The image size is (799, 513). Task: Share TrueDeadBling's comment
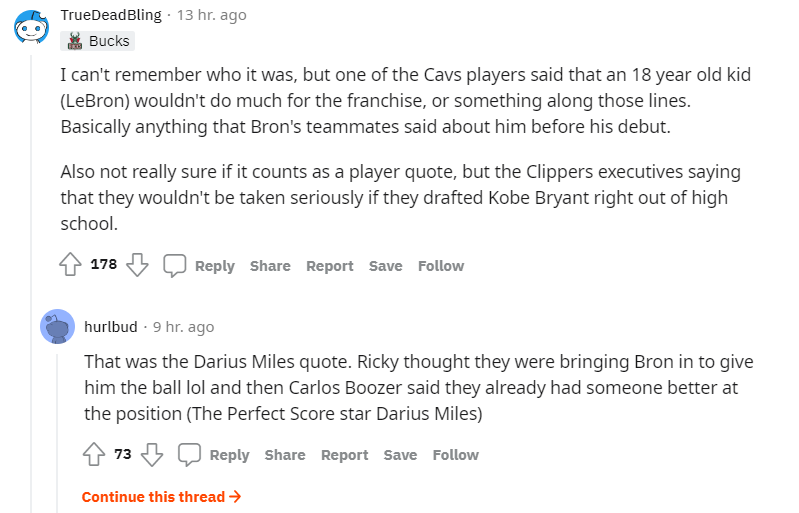(270, 265)
